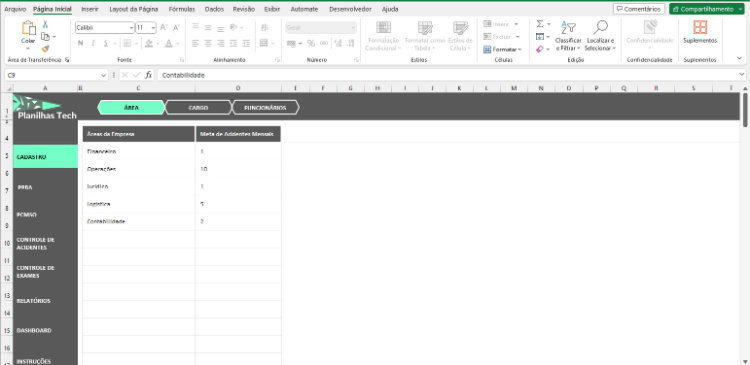Apply fill color bucket icon

pyautogui.click(x=149, y=44)
